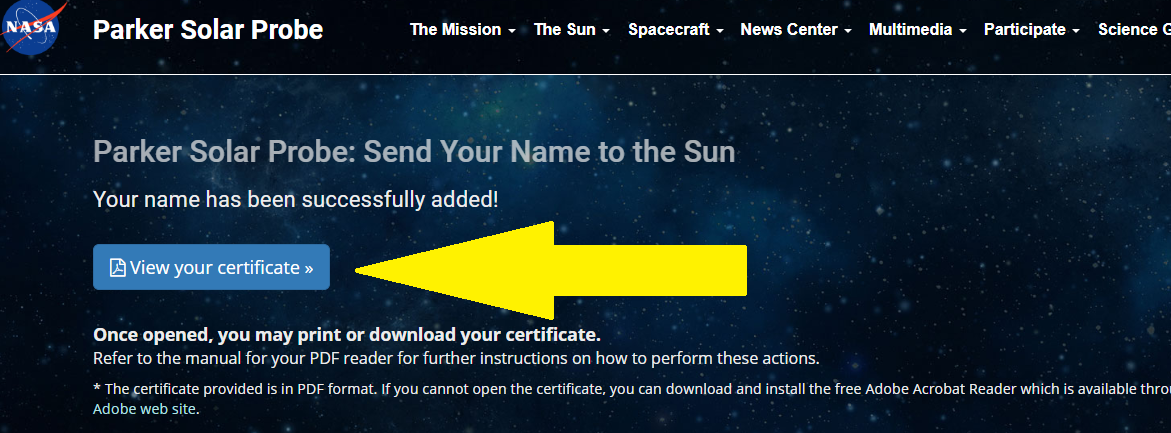Image resolution: width=1171 pixels, height=433 pixels.
Task: Expand the caret beside The Mission
Action: coord(512,31)
